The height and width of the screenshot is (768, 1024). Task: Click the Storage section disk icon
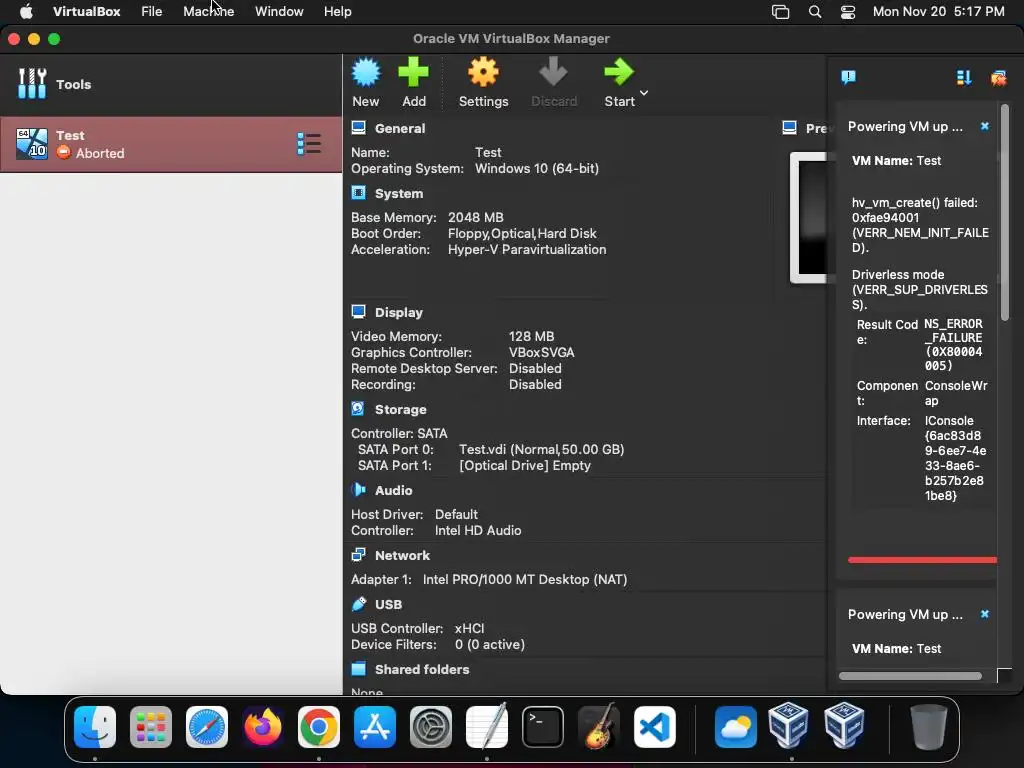pos(358,409)
